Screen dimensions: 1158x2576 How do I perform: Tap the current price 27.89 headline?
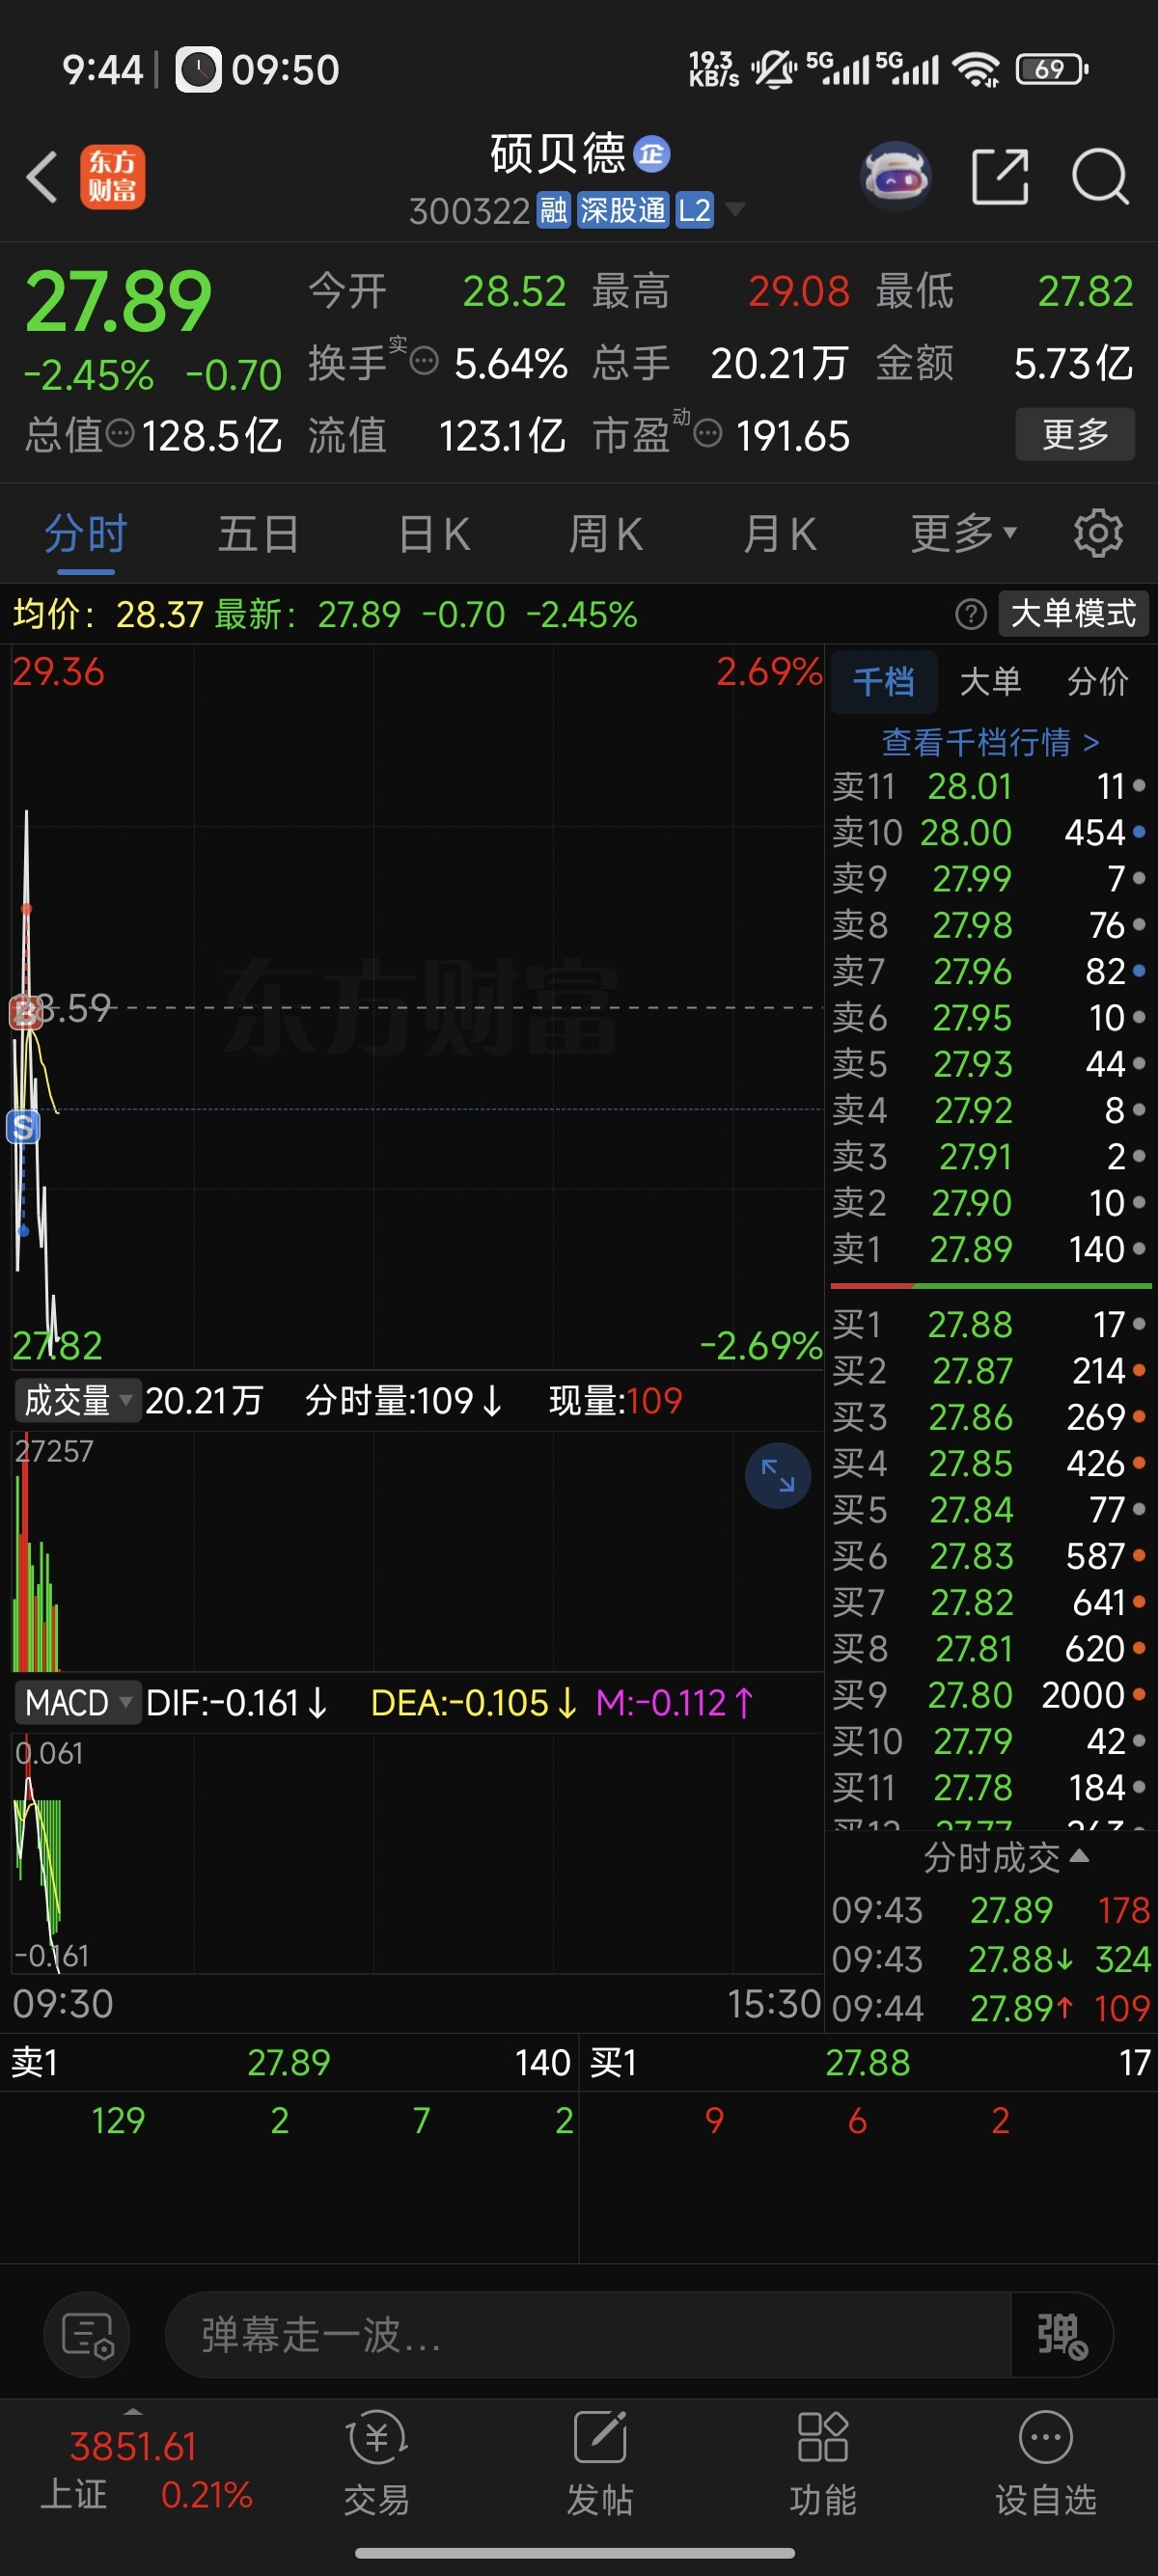pyautogui.click(x=118, y=302)
